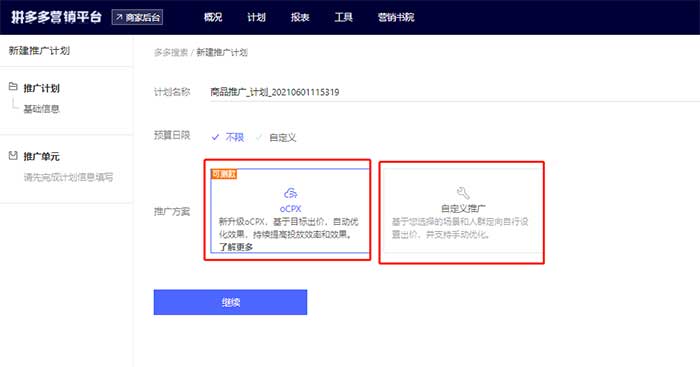This screenshot has height=367, width=700.
Task: Click the 计划名称 input field
Action: [x=455, y=92]
